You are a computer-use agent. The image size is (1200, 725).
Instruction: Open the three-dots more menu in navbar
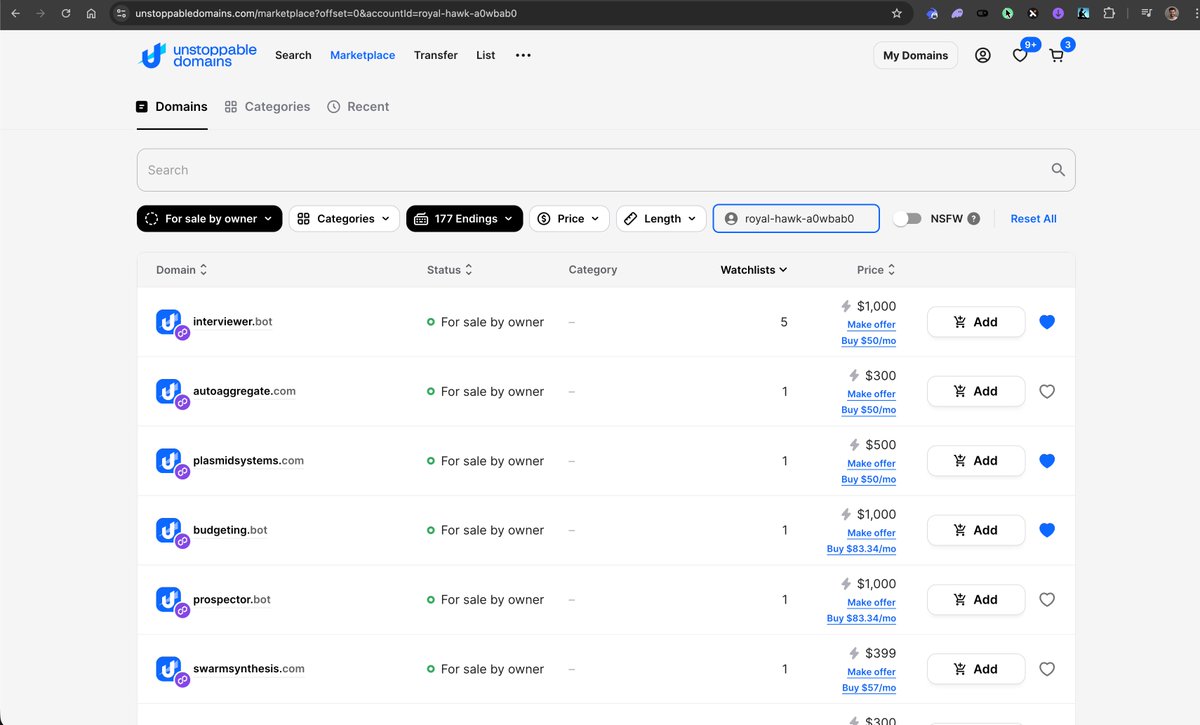pyautogui.click(x=523, y=55)
